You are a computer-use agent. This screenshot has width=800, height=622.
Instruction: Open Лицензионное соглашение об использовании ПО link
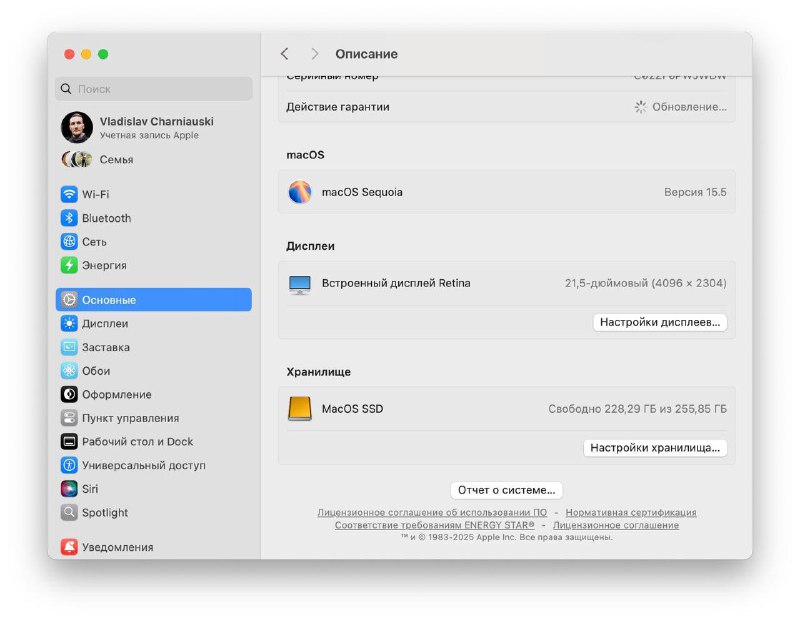432,512
